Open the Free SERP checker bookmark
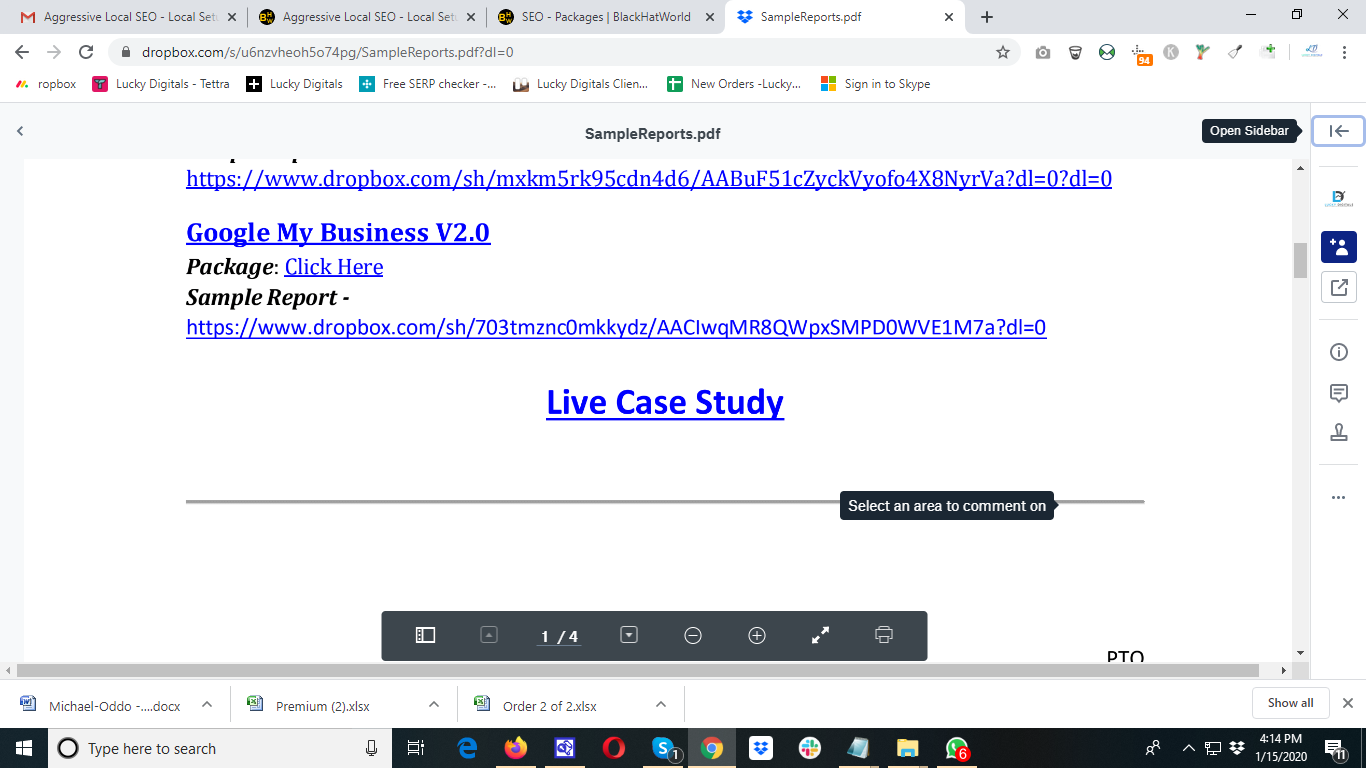Screen dimensions: 1366x768 [x=428, y=84]
